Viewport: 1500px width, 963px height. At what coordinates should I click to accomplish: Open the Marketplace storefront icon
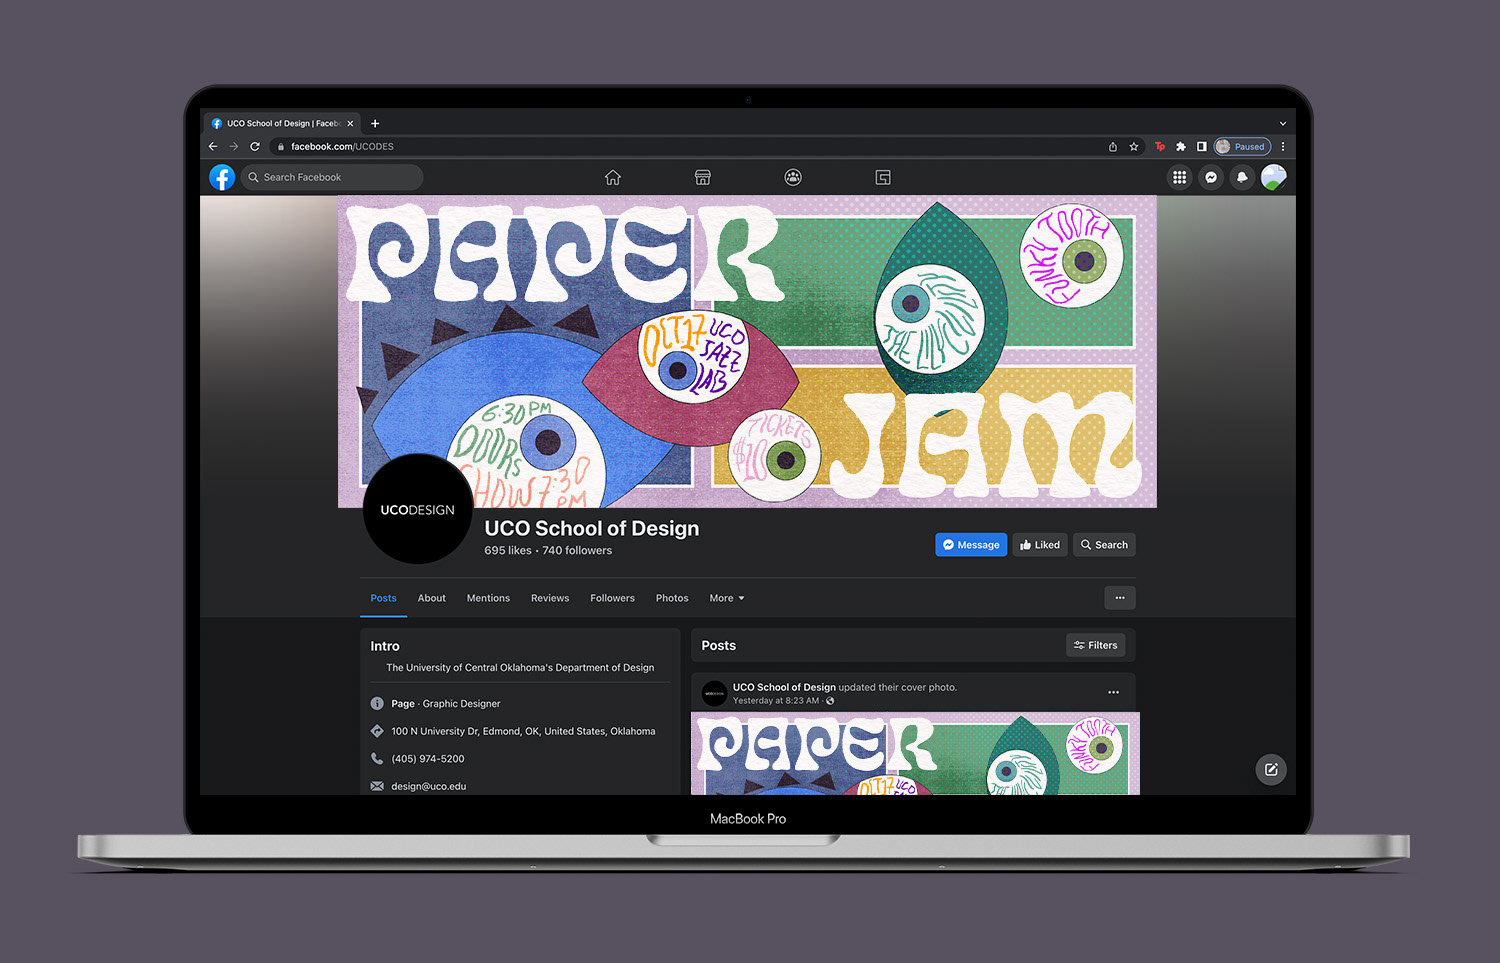coord(703,177)
